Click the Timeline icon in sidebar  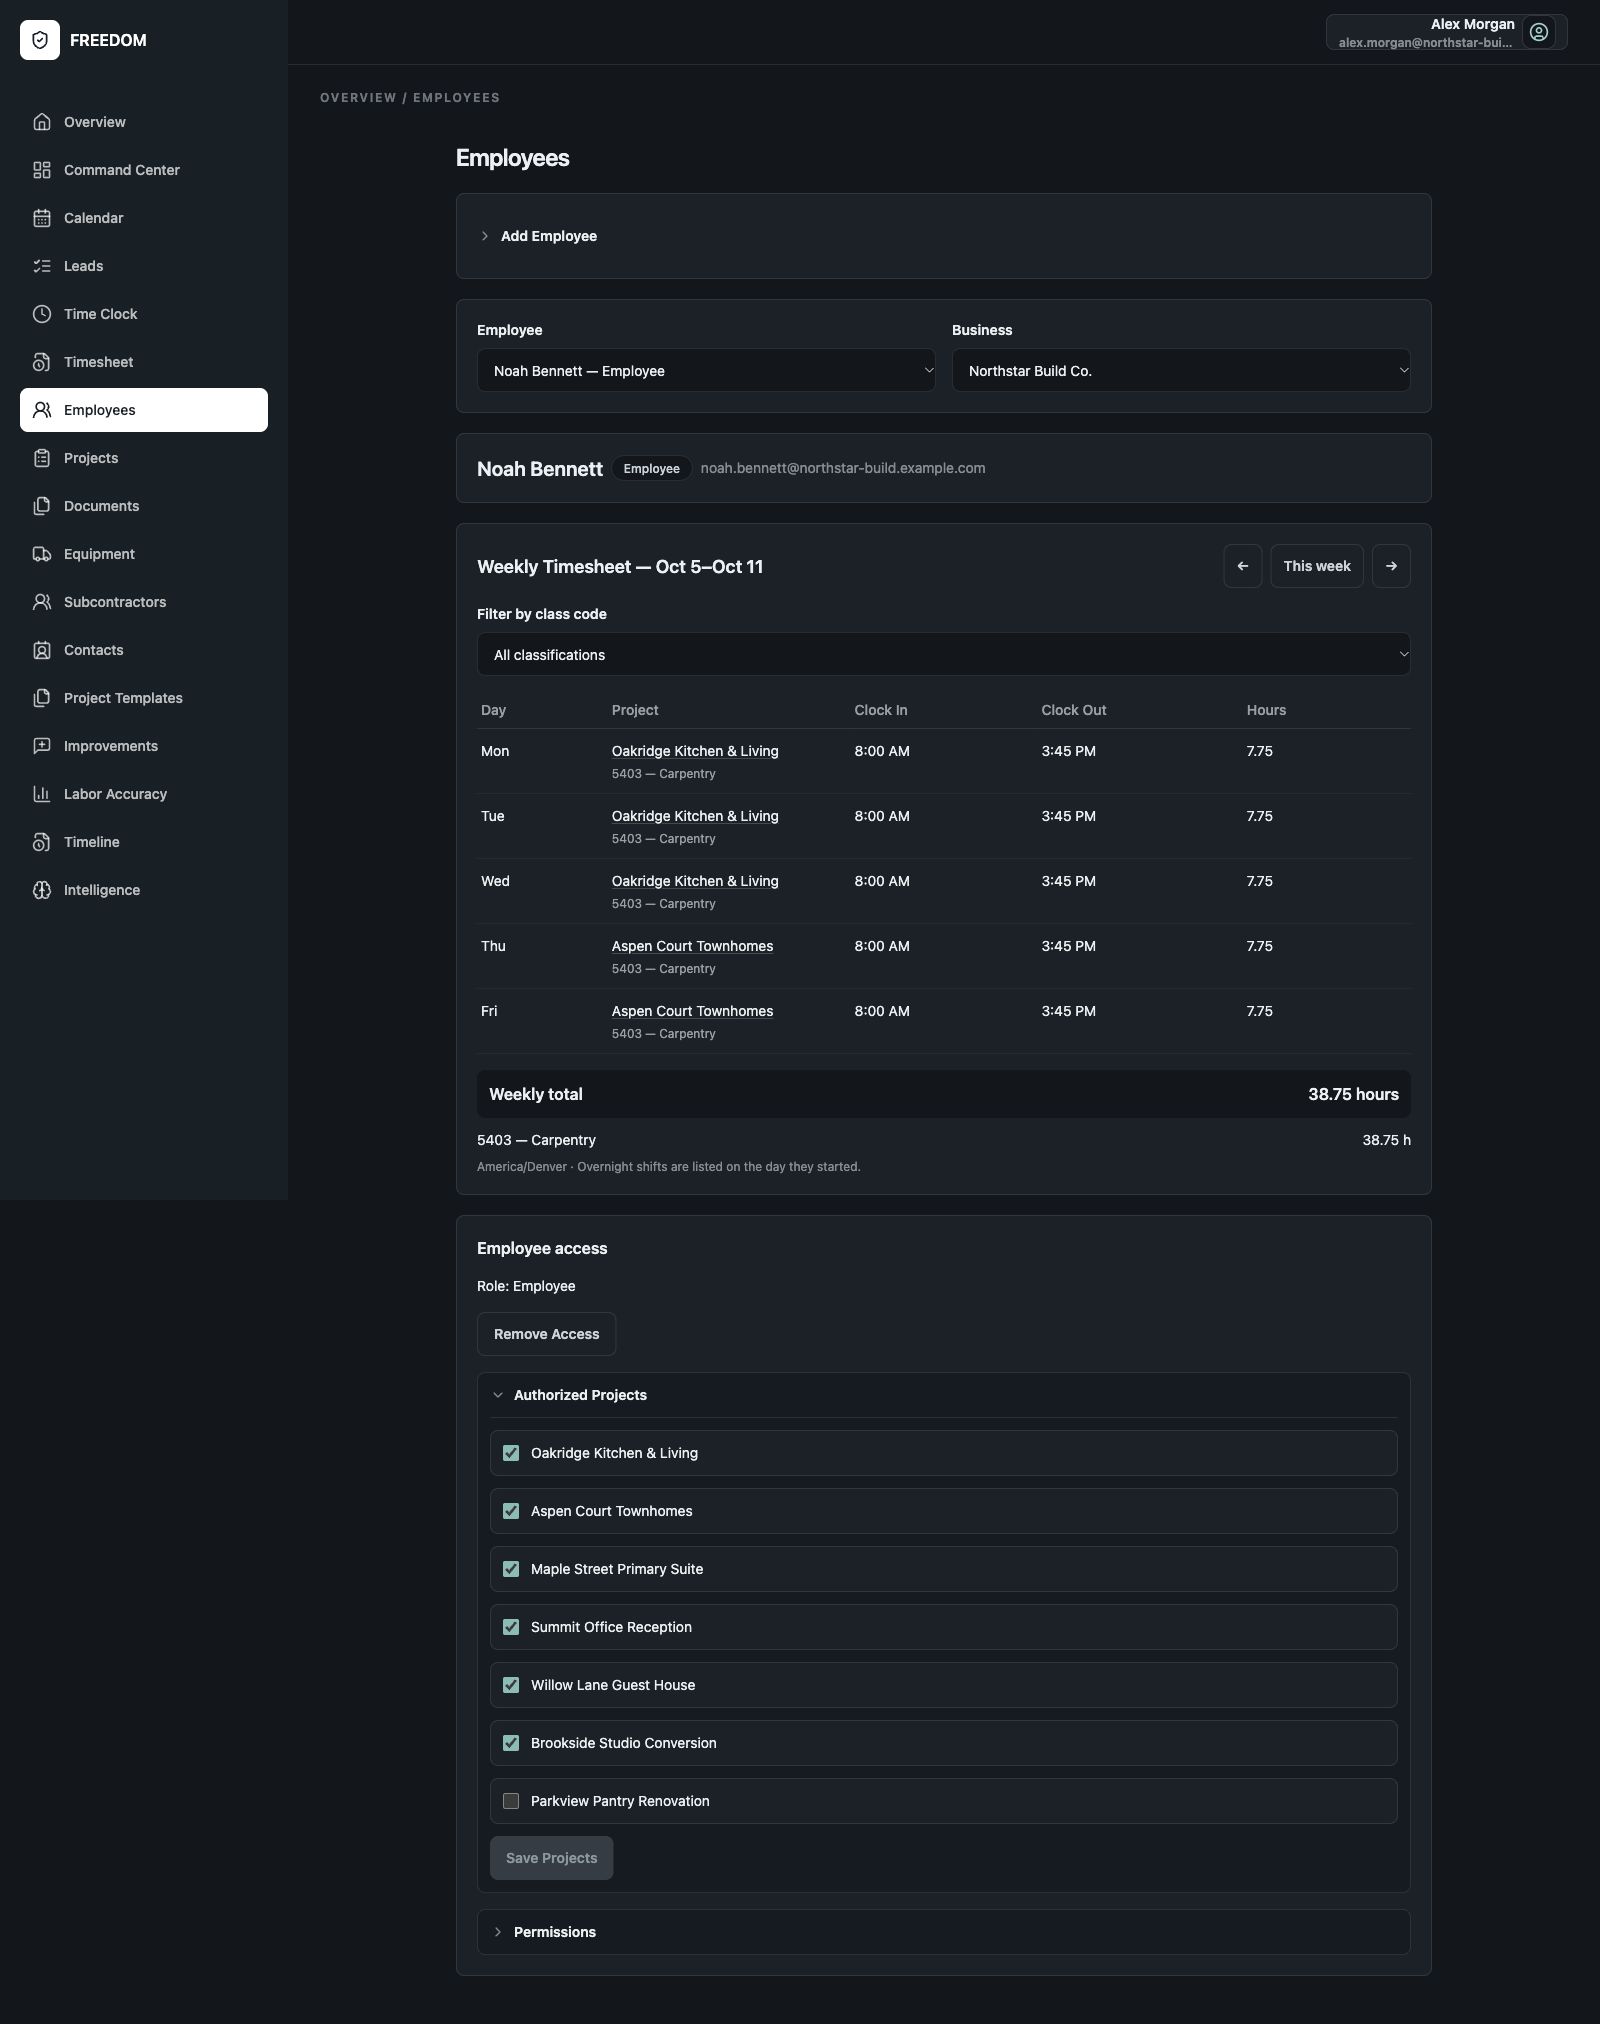tap(42, 842)
